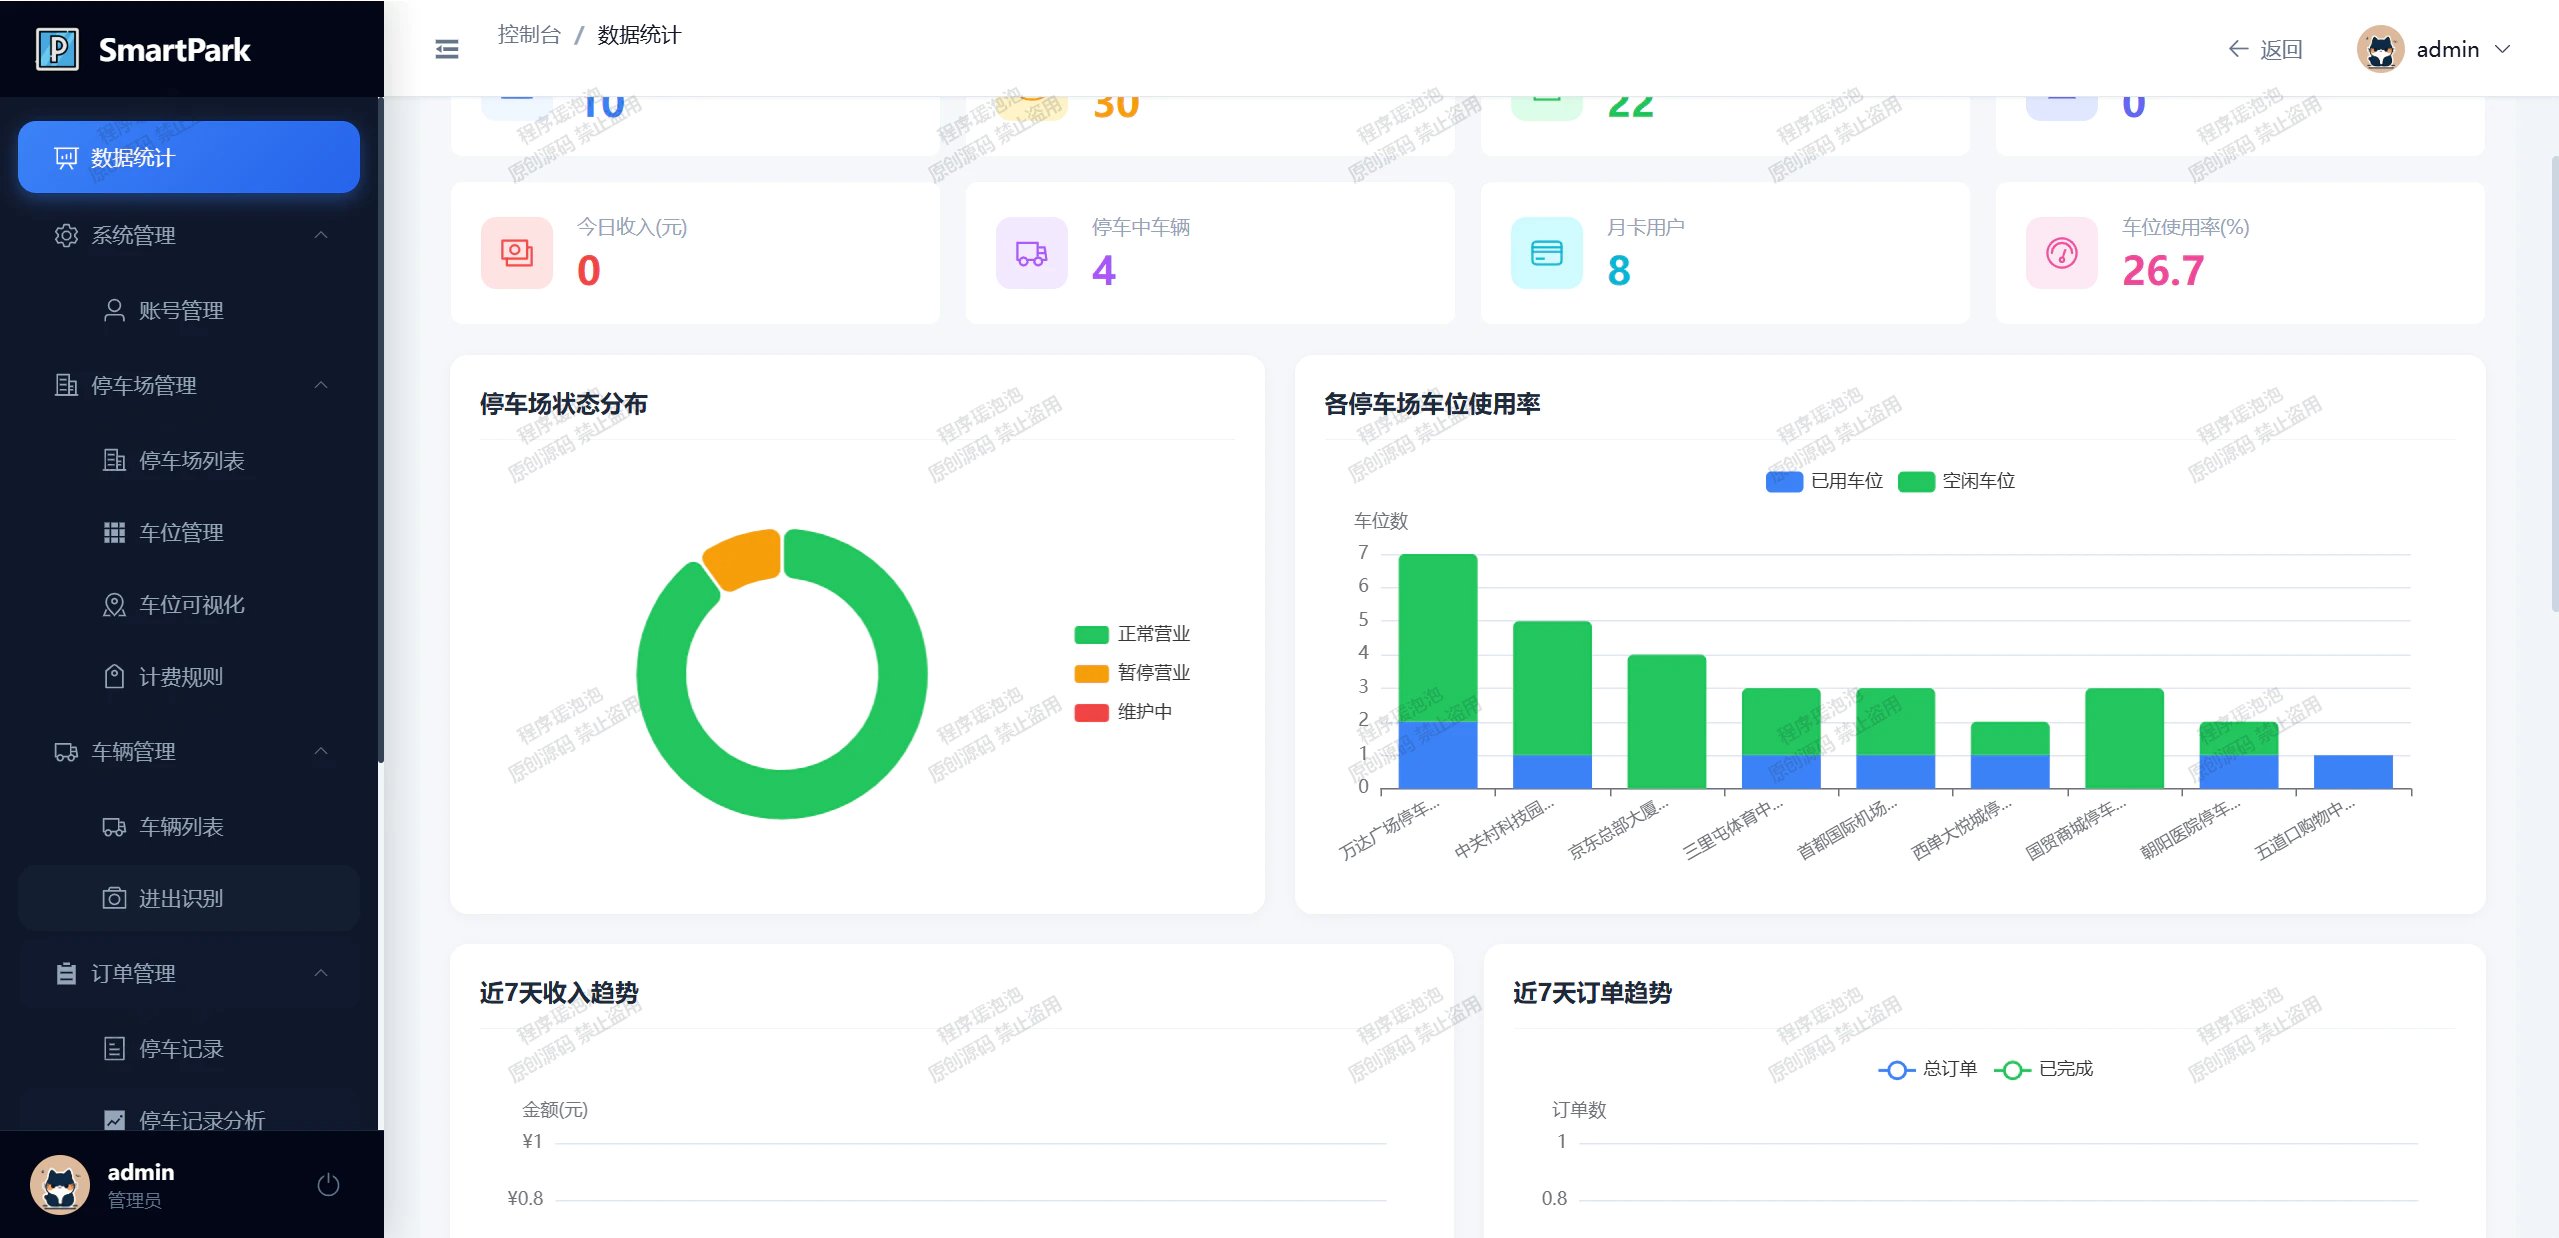This screenshot has height=1238, width=2559.
Task: Click the orange 暂停营业 color swatch
Action: pyautogui.click(x=1091, y=673)
